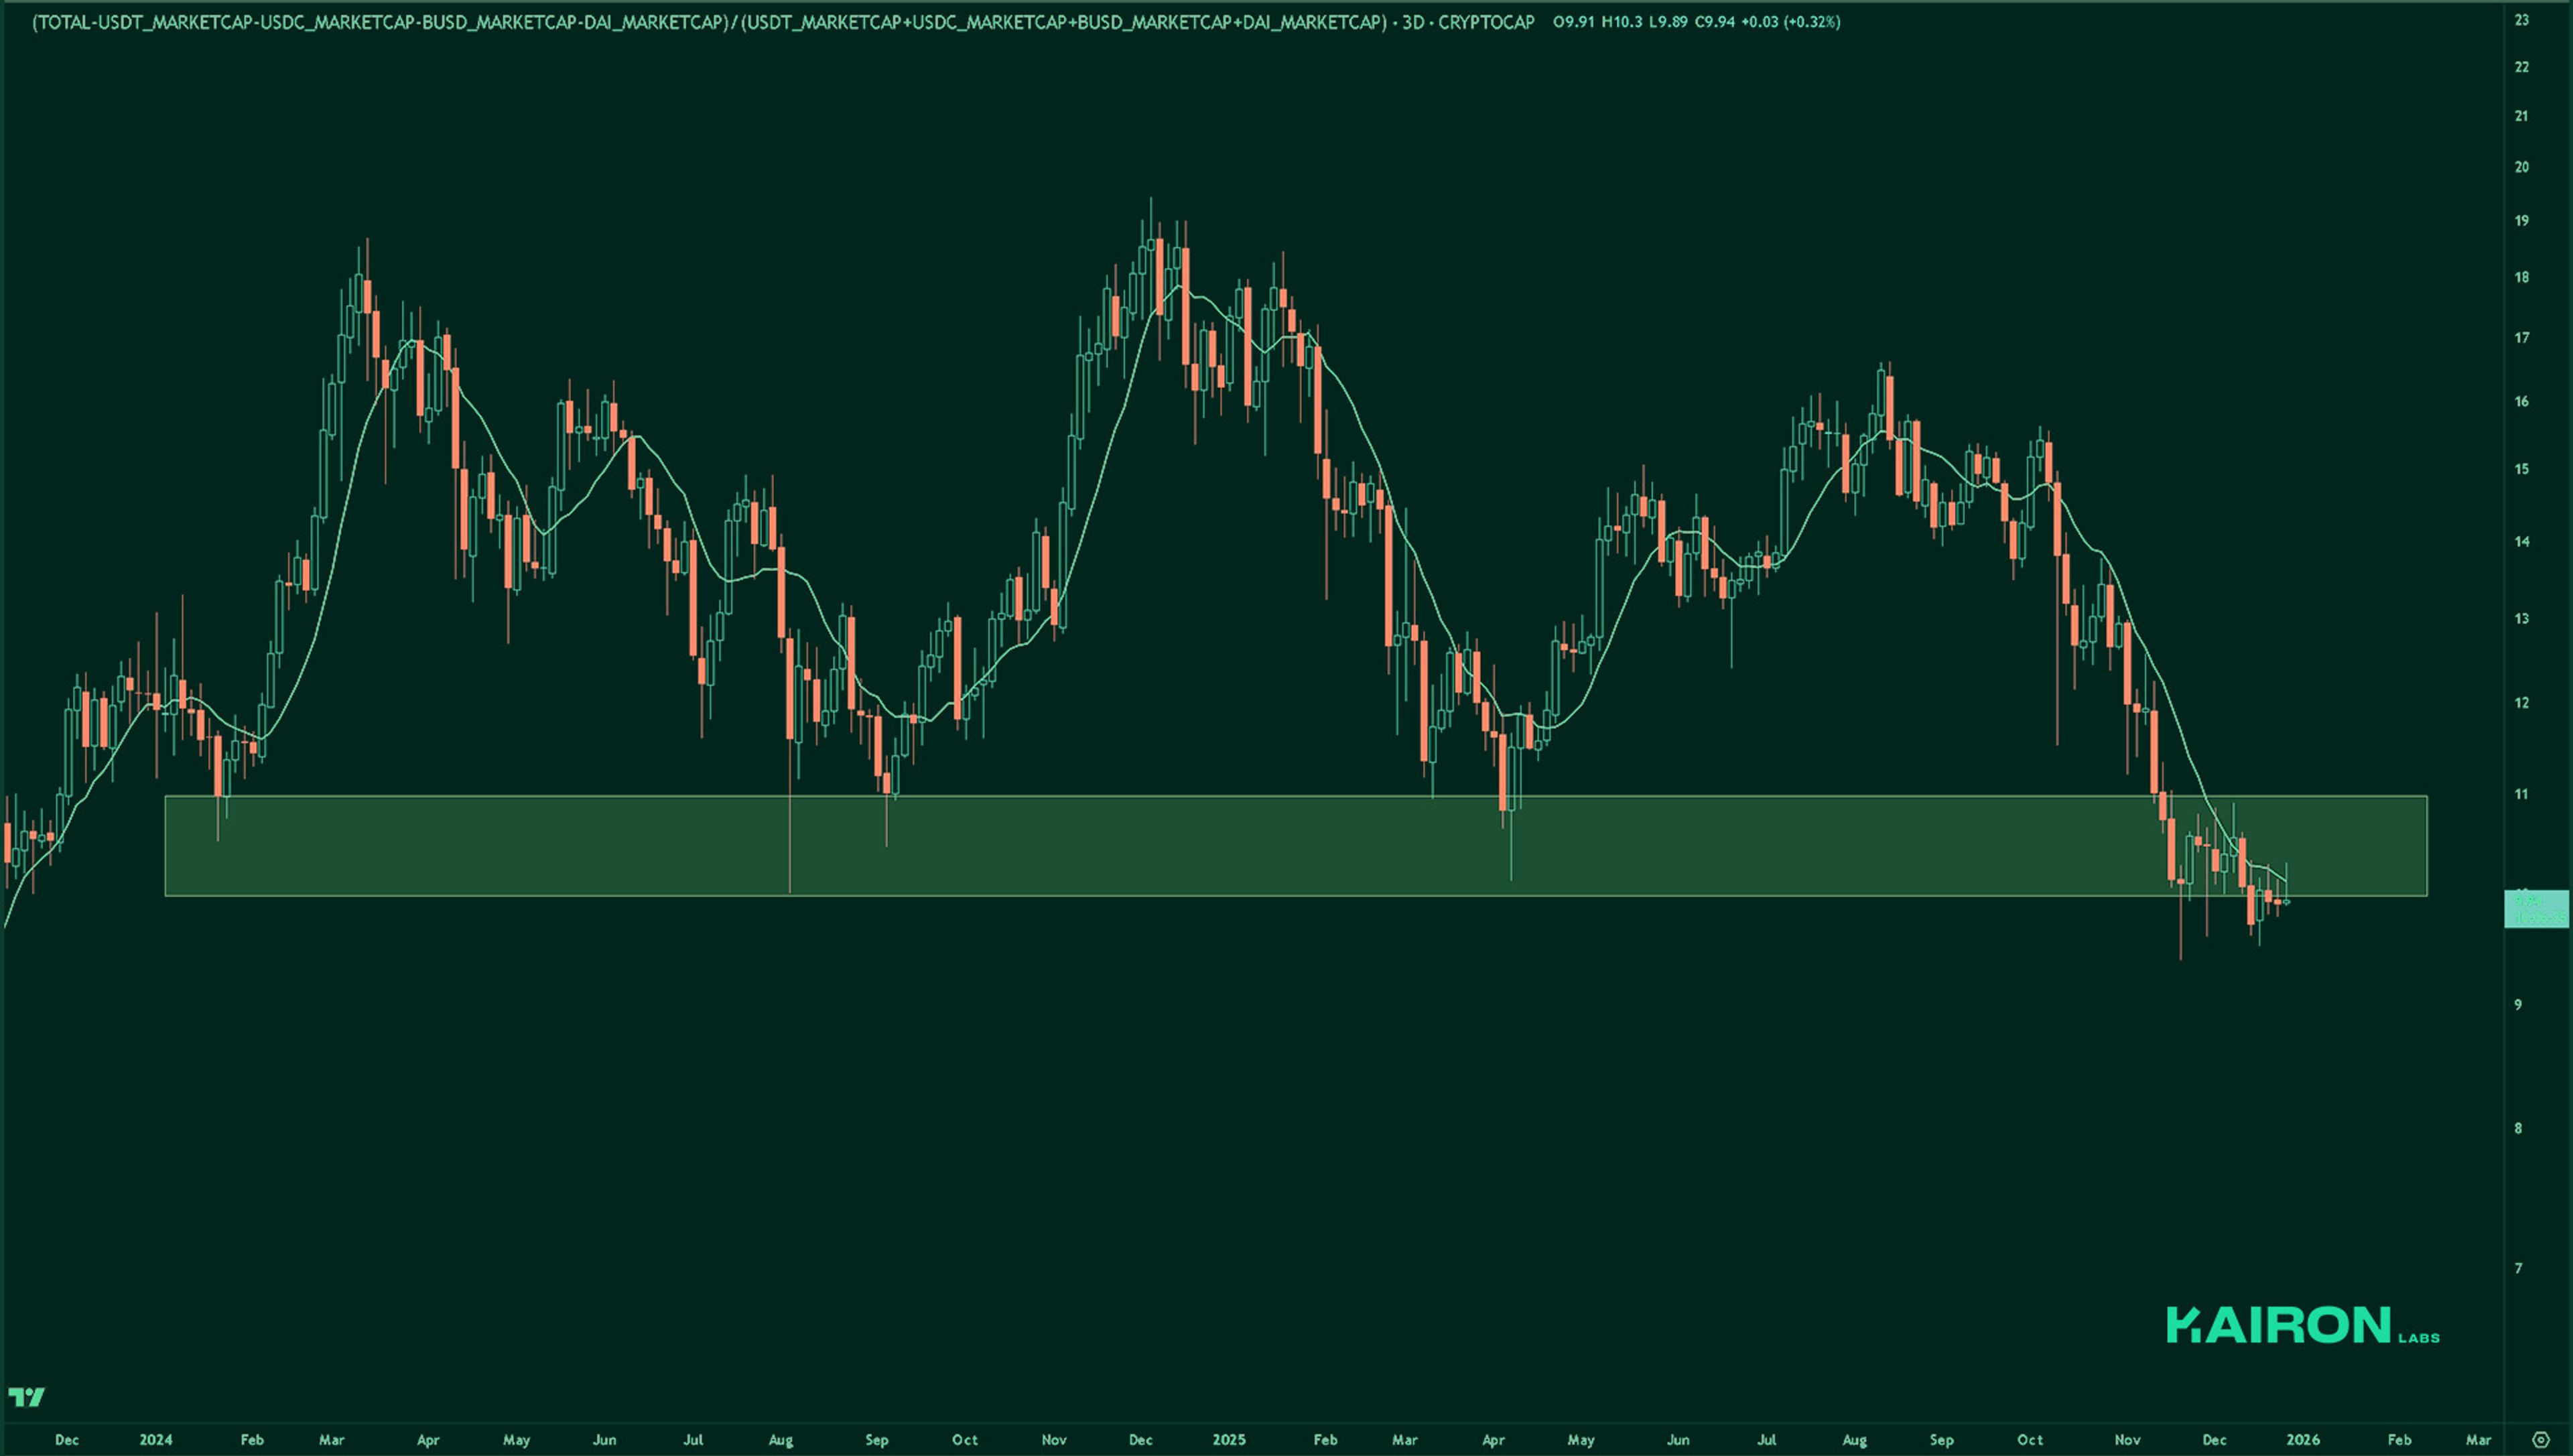Click the CRYPTOCAP source label
Viewport: 2573px width, 1456px height.
tap(1486, 22)
